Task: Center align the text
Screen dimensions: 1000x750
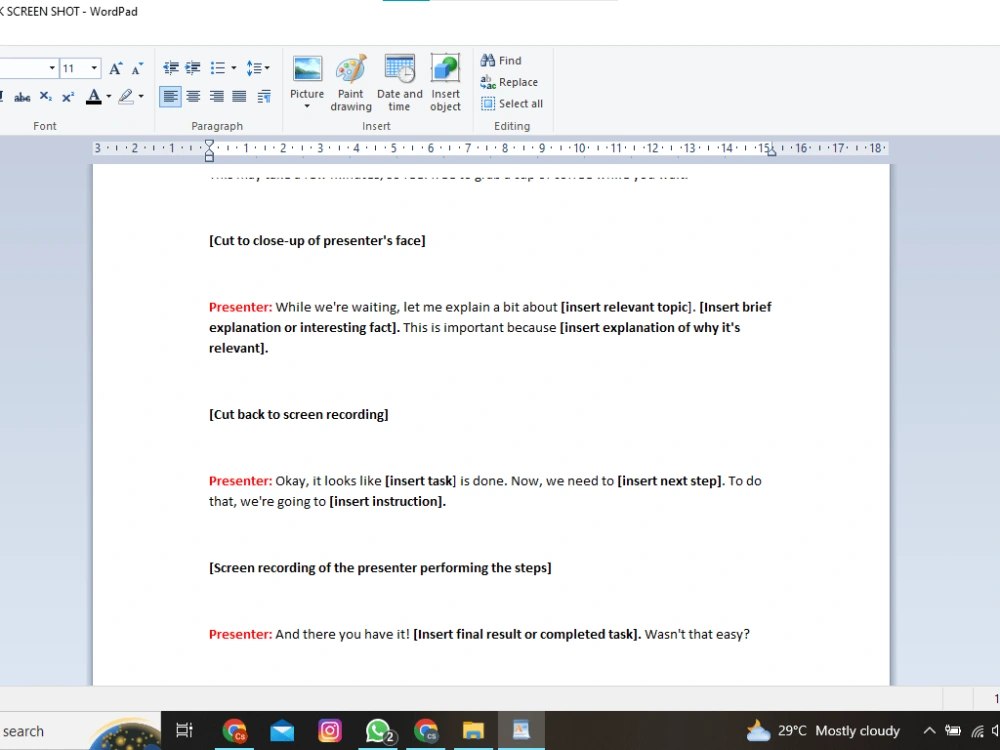Action: pyautogui.click(x=193, y=97)
